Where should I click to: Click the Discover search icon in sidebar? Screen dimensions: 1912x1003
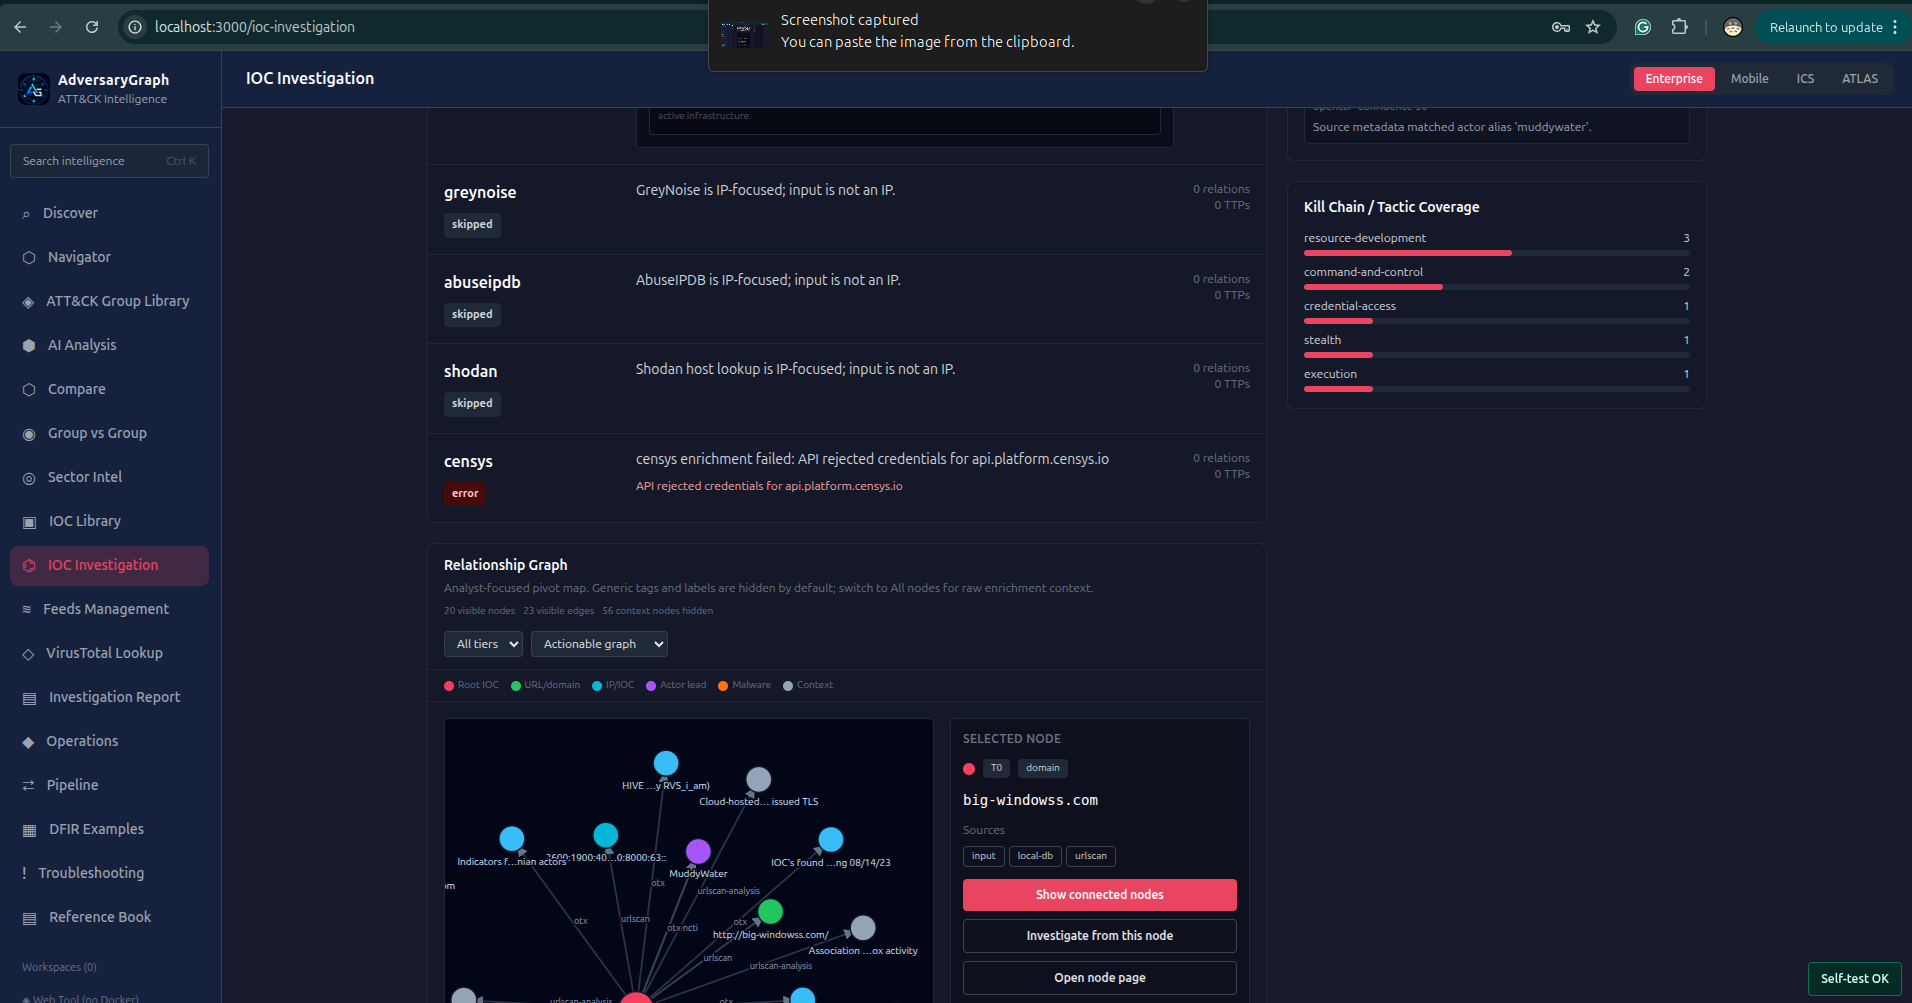pos(26,214)
